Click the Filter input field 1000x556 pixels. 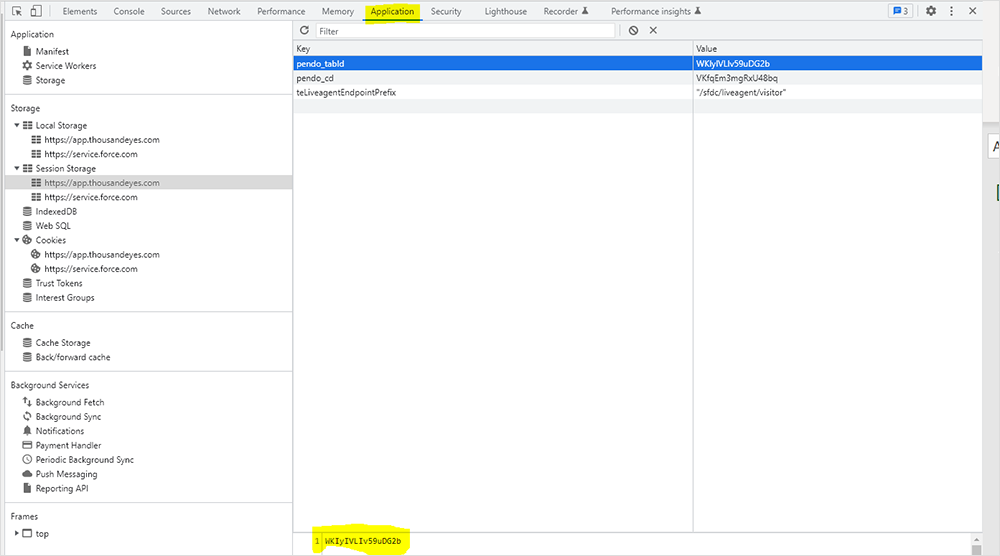(x=465, y=31)
